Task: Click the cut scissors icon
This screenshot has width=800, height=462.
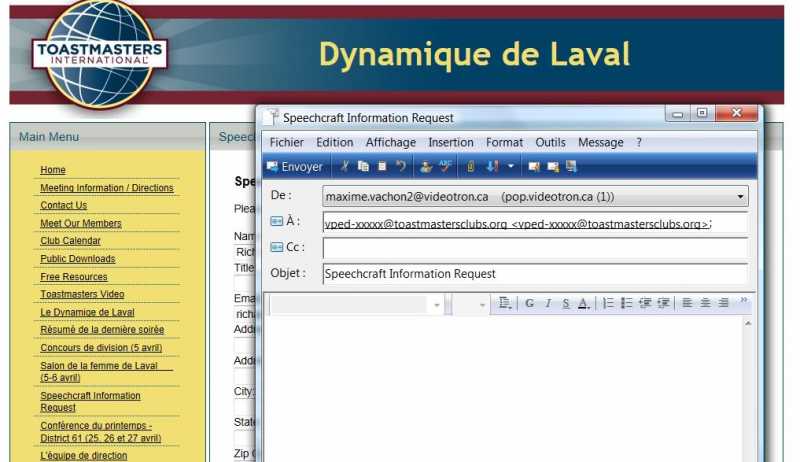Action: tap(346, 167)
